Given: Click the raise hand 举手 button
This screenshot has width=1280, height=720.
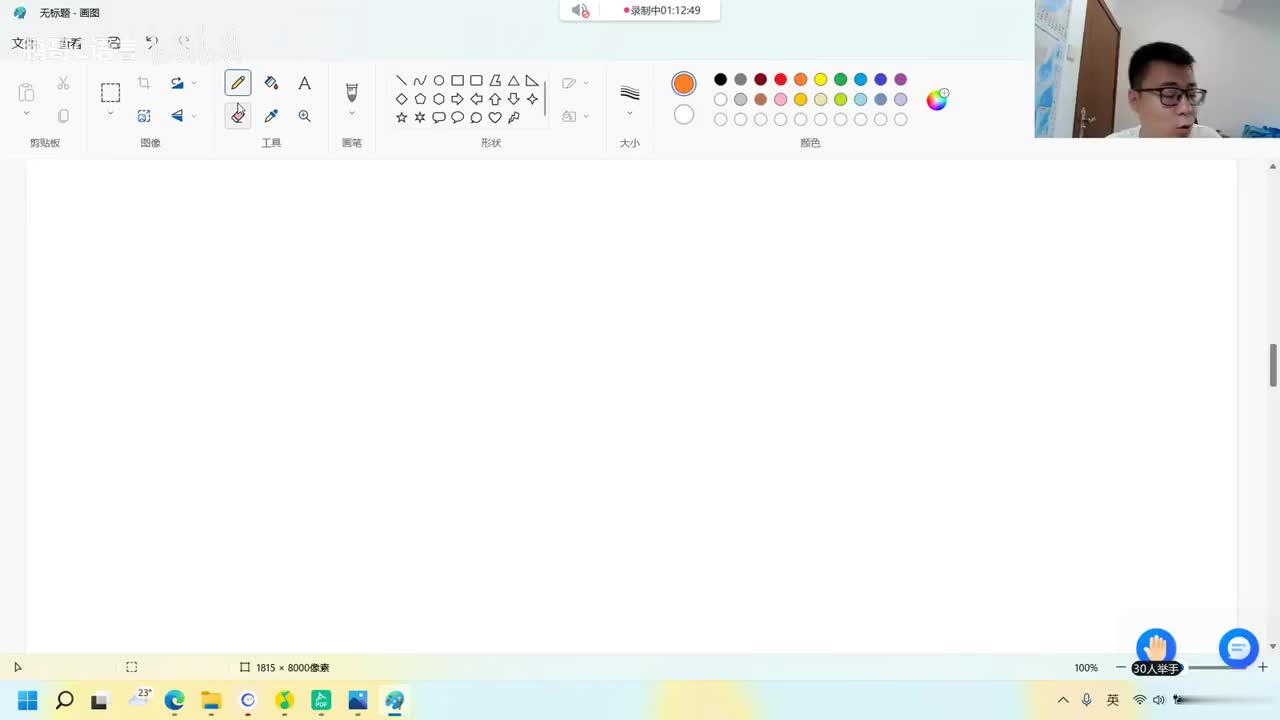Looking at the screenshot, I should 1156,652.
